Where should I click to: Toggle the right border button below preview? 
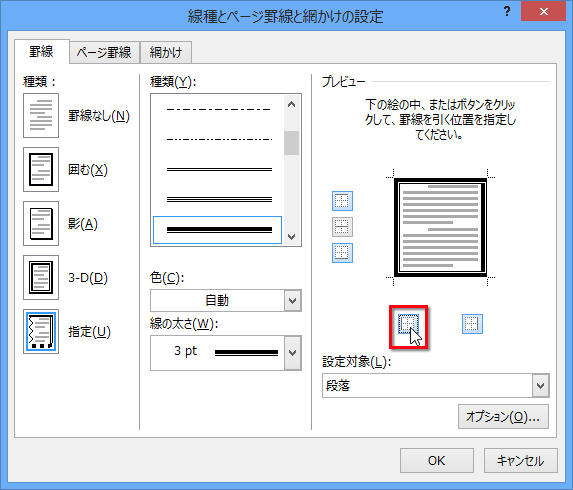472,324
